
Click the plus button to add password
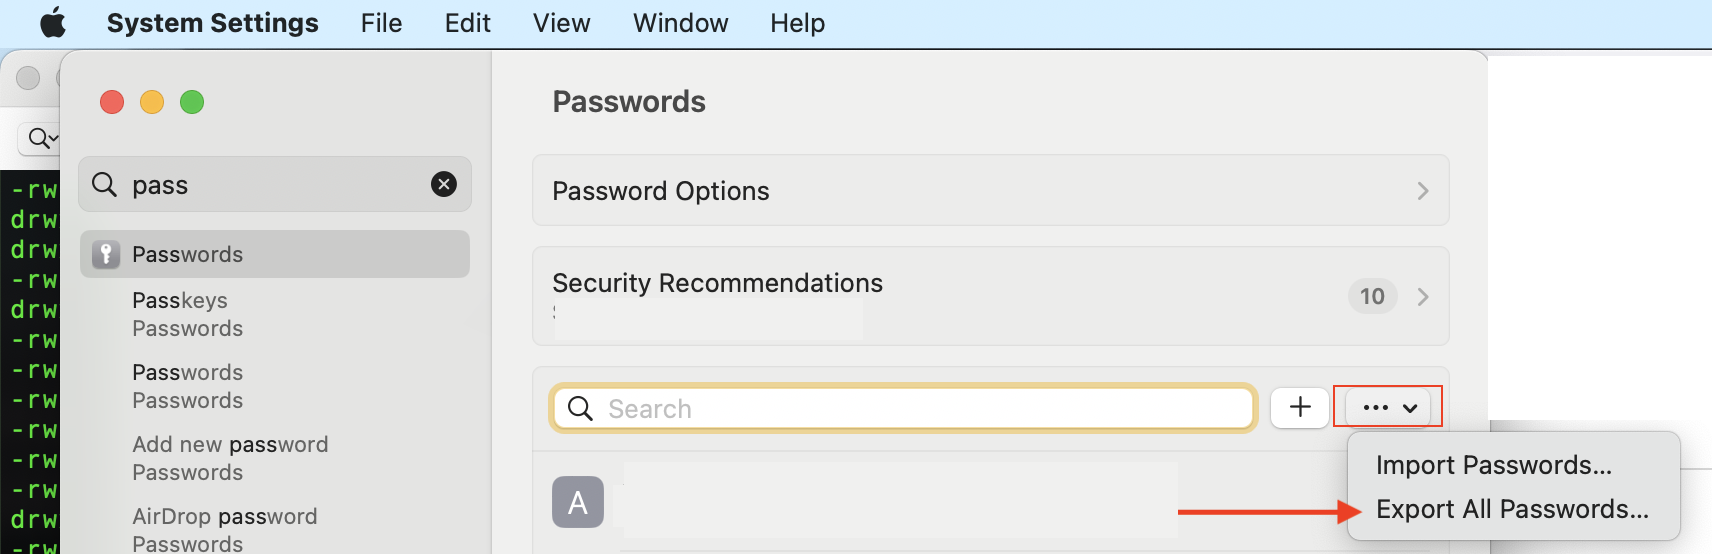[x=1299, y=407]
